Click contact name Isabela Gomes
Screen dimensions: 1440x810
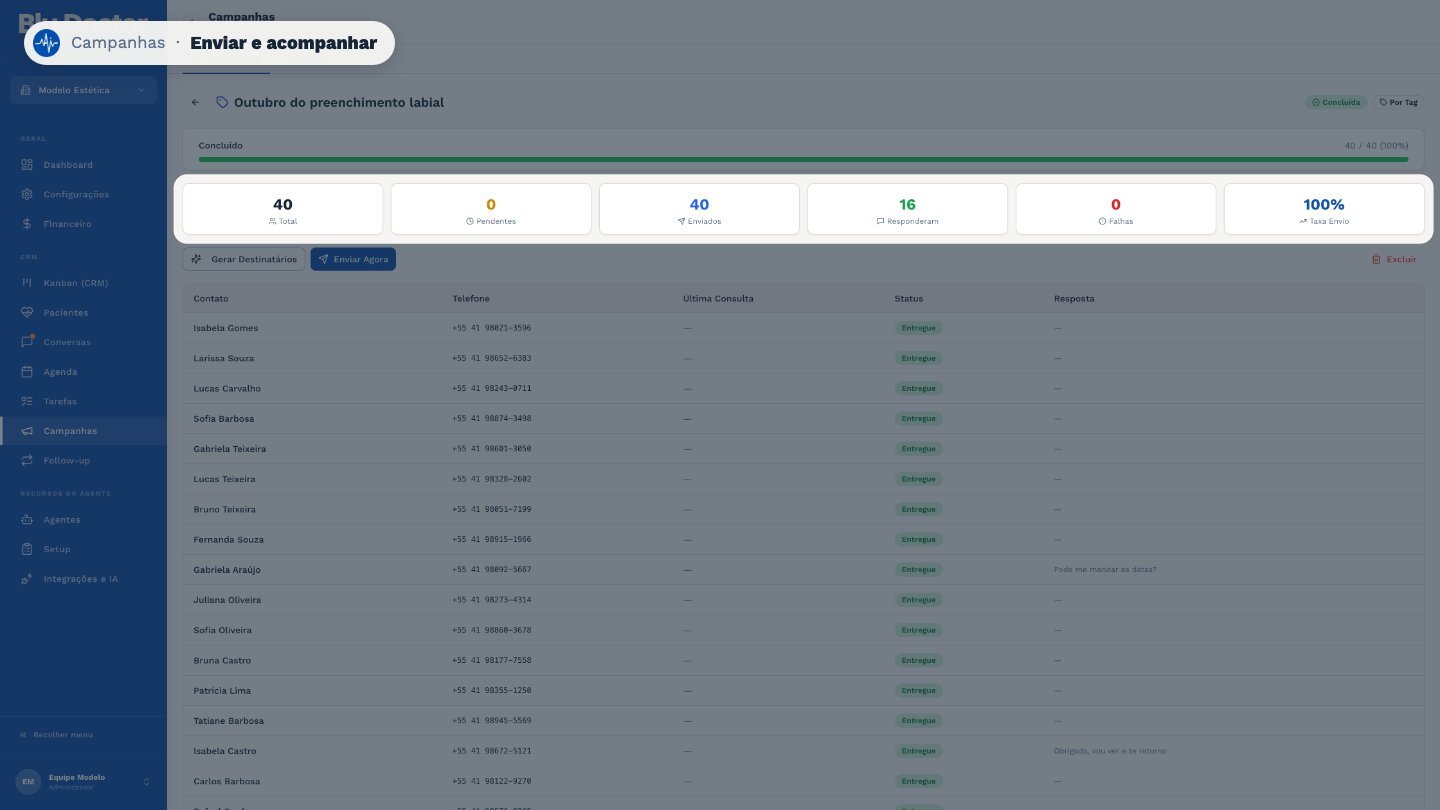225,328
